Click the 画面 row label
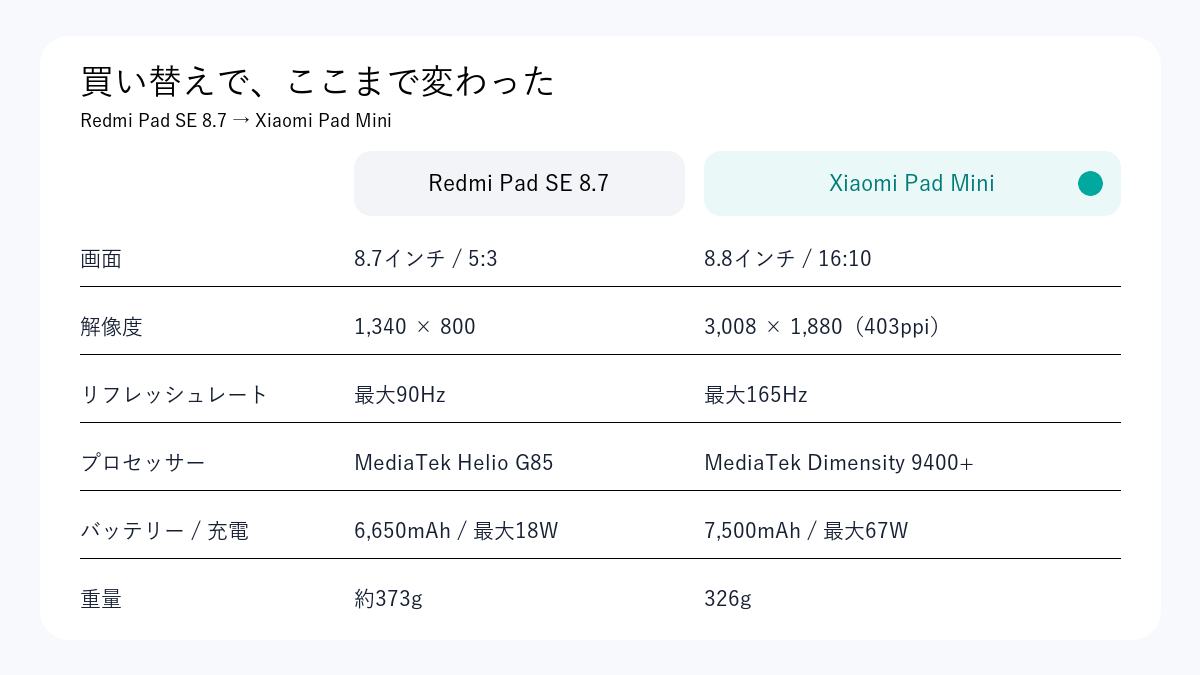Image resolution: width=1200 pixels, height=675 pixels. pyautogui.click(x=101, y=259)
